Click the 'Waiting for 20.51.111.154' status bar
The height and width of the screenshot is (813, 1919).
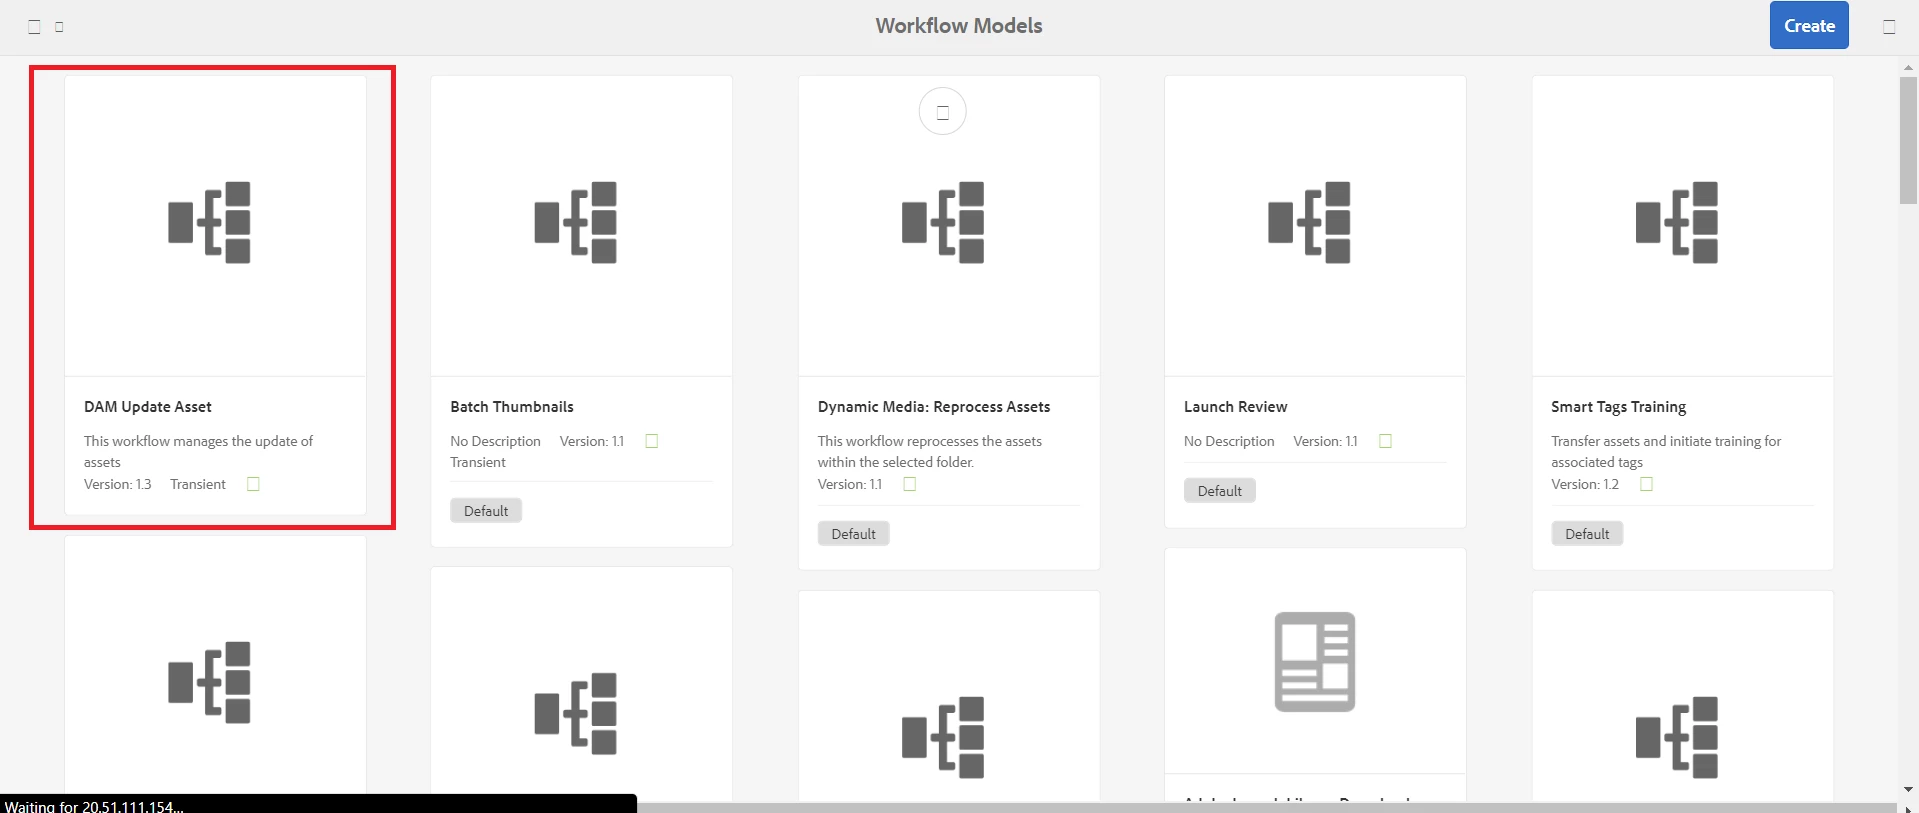tap(318, 804)
